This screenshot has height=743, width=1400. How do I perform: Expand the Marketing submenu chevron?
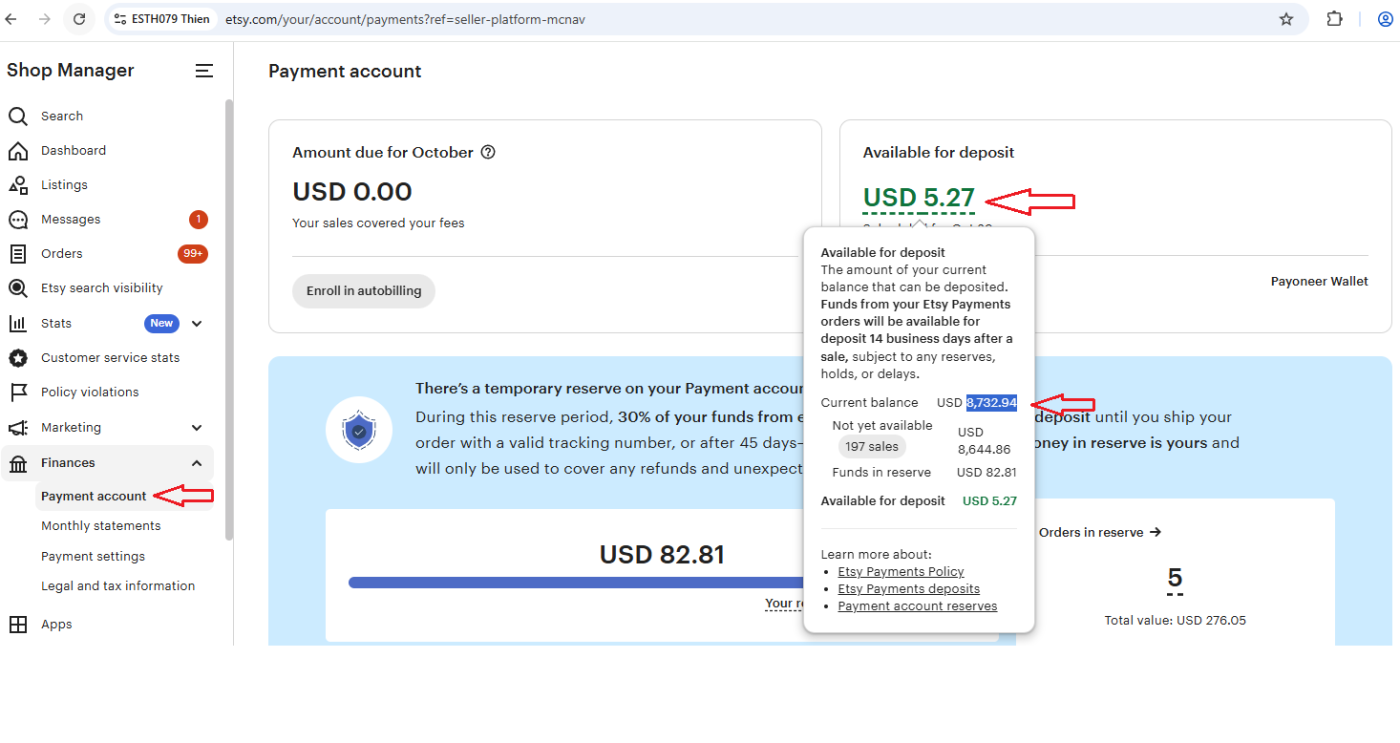click(197, 428)
